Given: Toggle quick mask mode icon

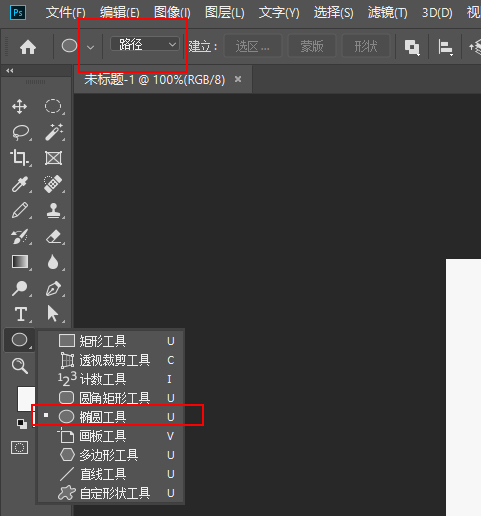Looking at the screenshot, I should point(19,448).
